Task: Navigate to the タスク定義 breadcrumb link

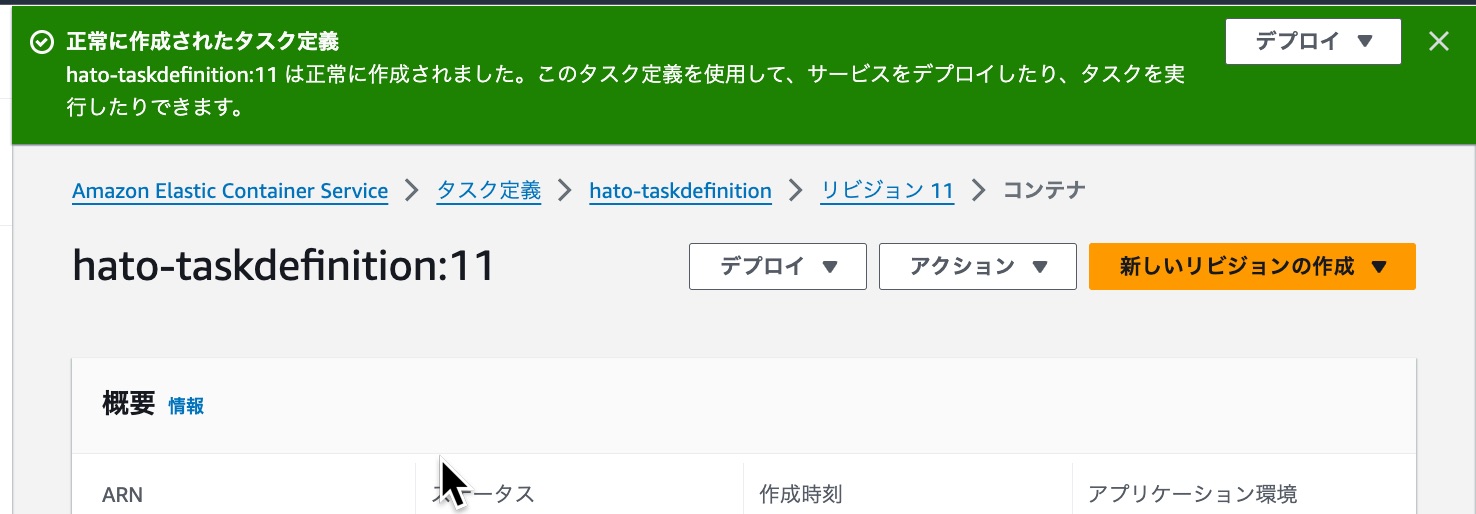Action: click(489, 191)
